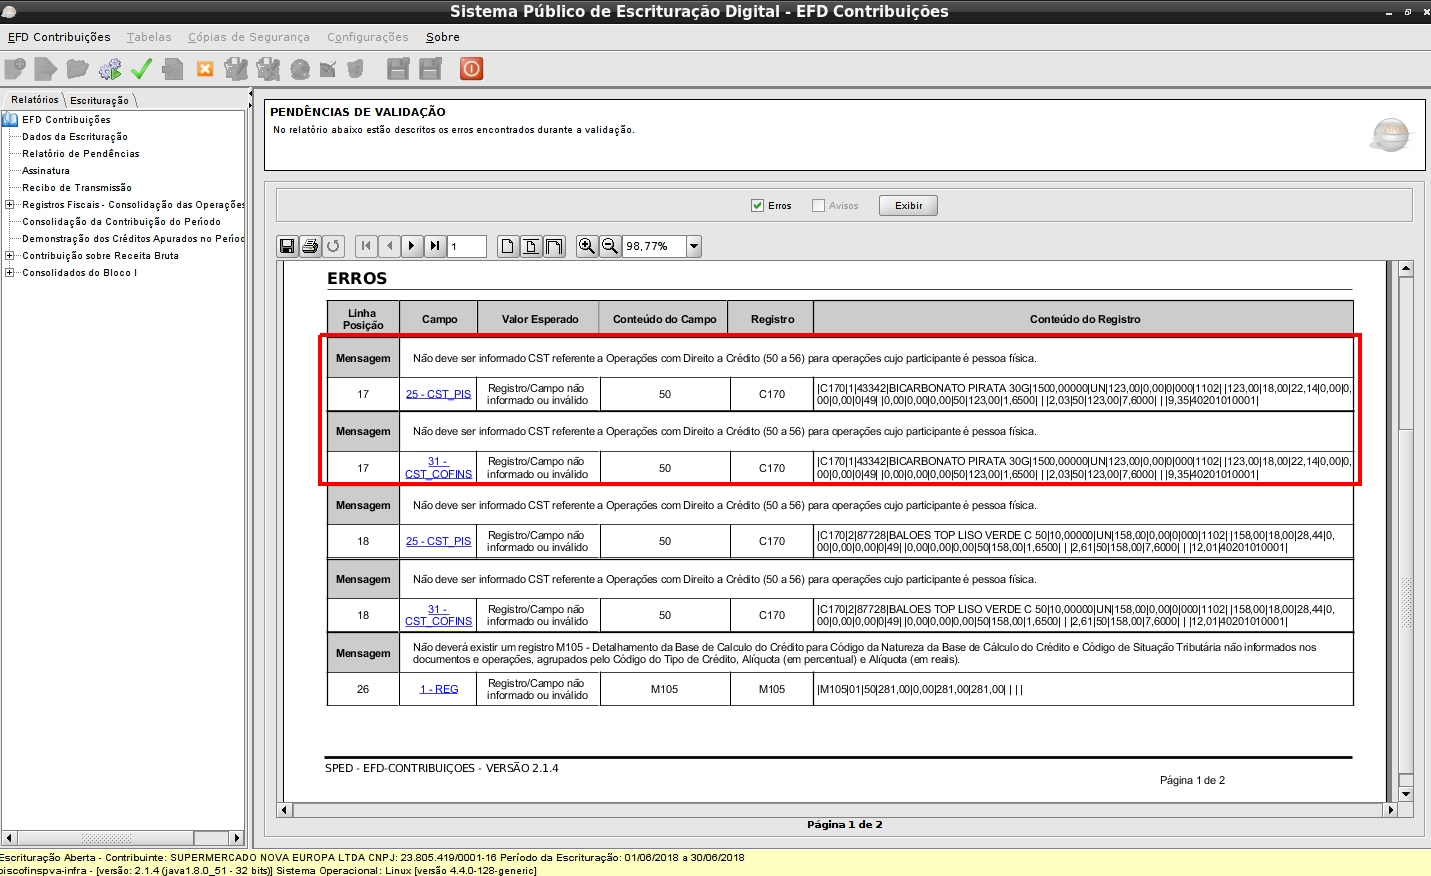Viewport: 1431px width, 876px height.
Task: Click the gears run icon in toolbar
Action: coord(110,69)
